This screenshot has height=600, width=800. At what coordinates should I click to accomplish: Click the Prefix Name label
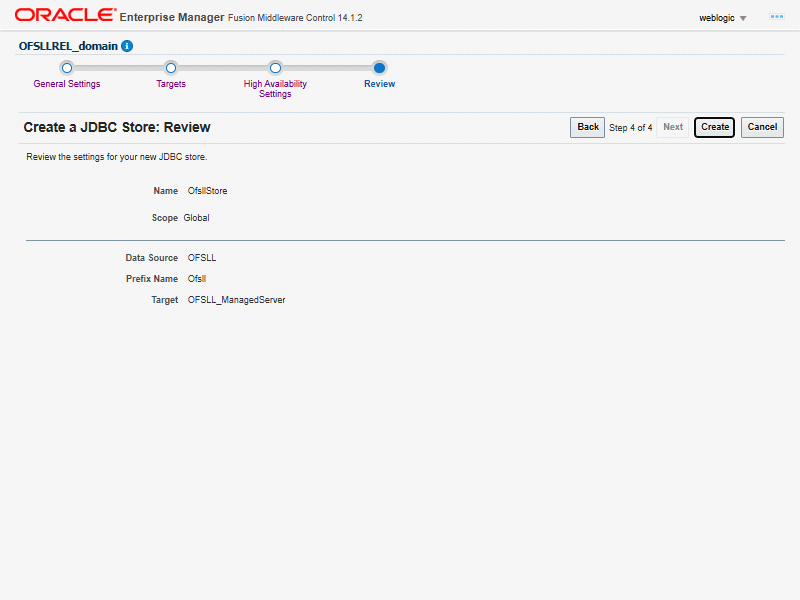[x=152, y=279]
